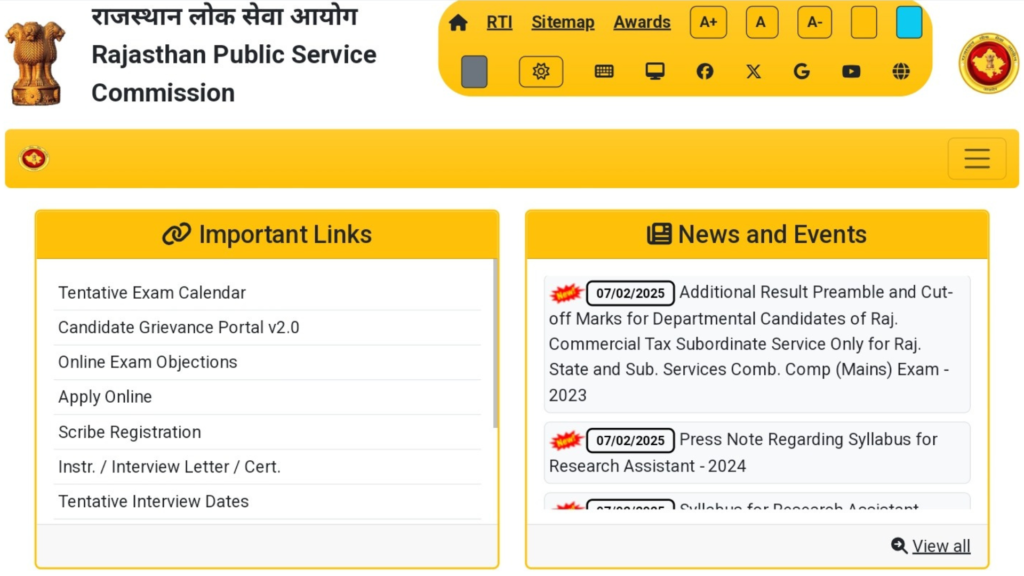Click the YouTube channel icon
Viewport: 1024px width, 576px height.
851,71
